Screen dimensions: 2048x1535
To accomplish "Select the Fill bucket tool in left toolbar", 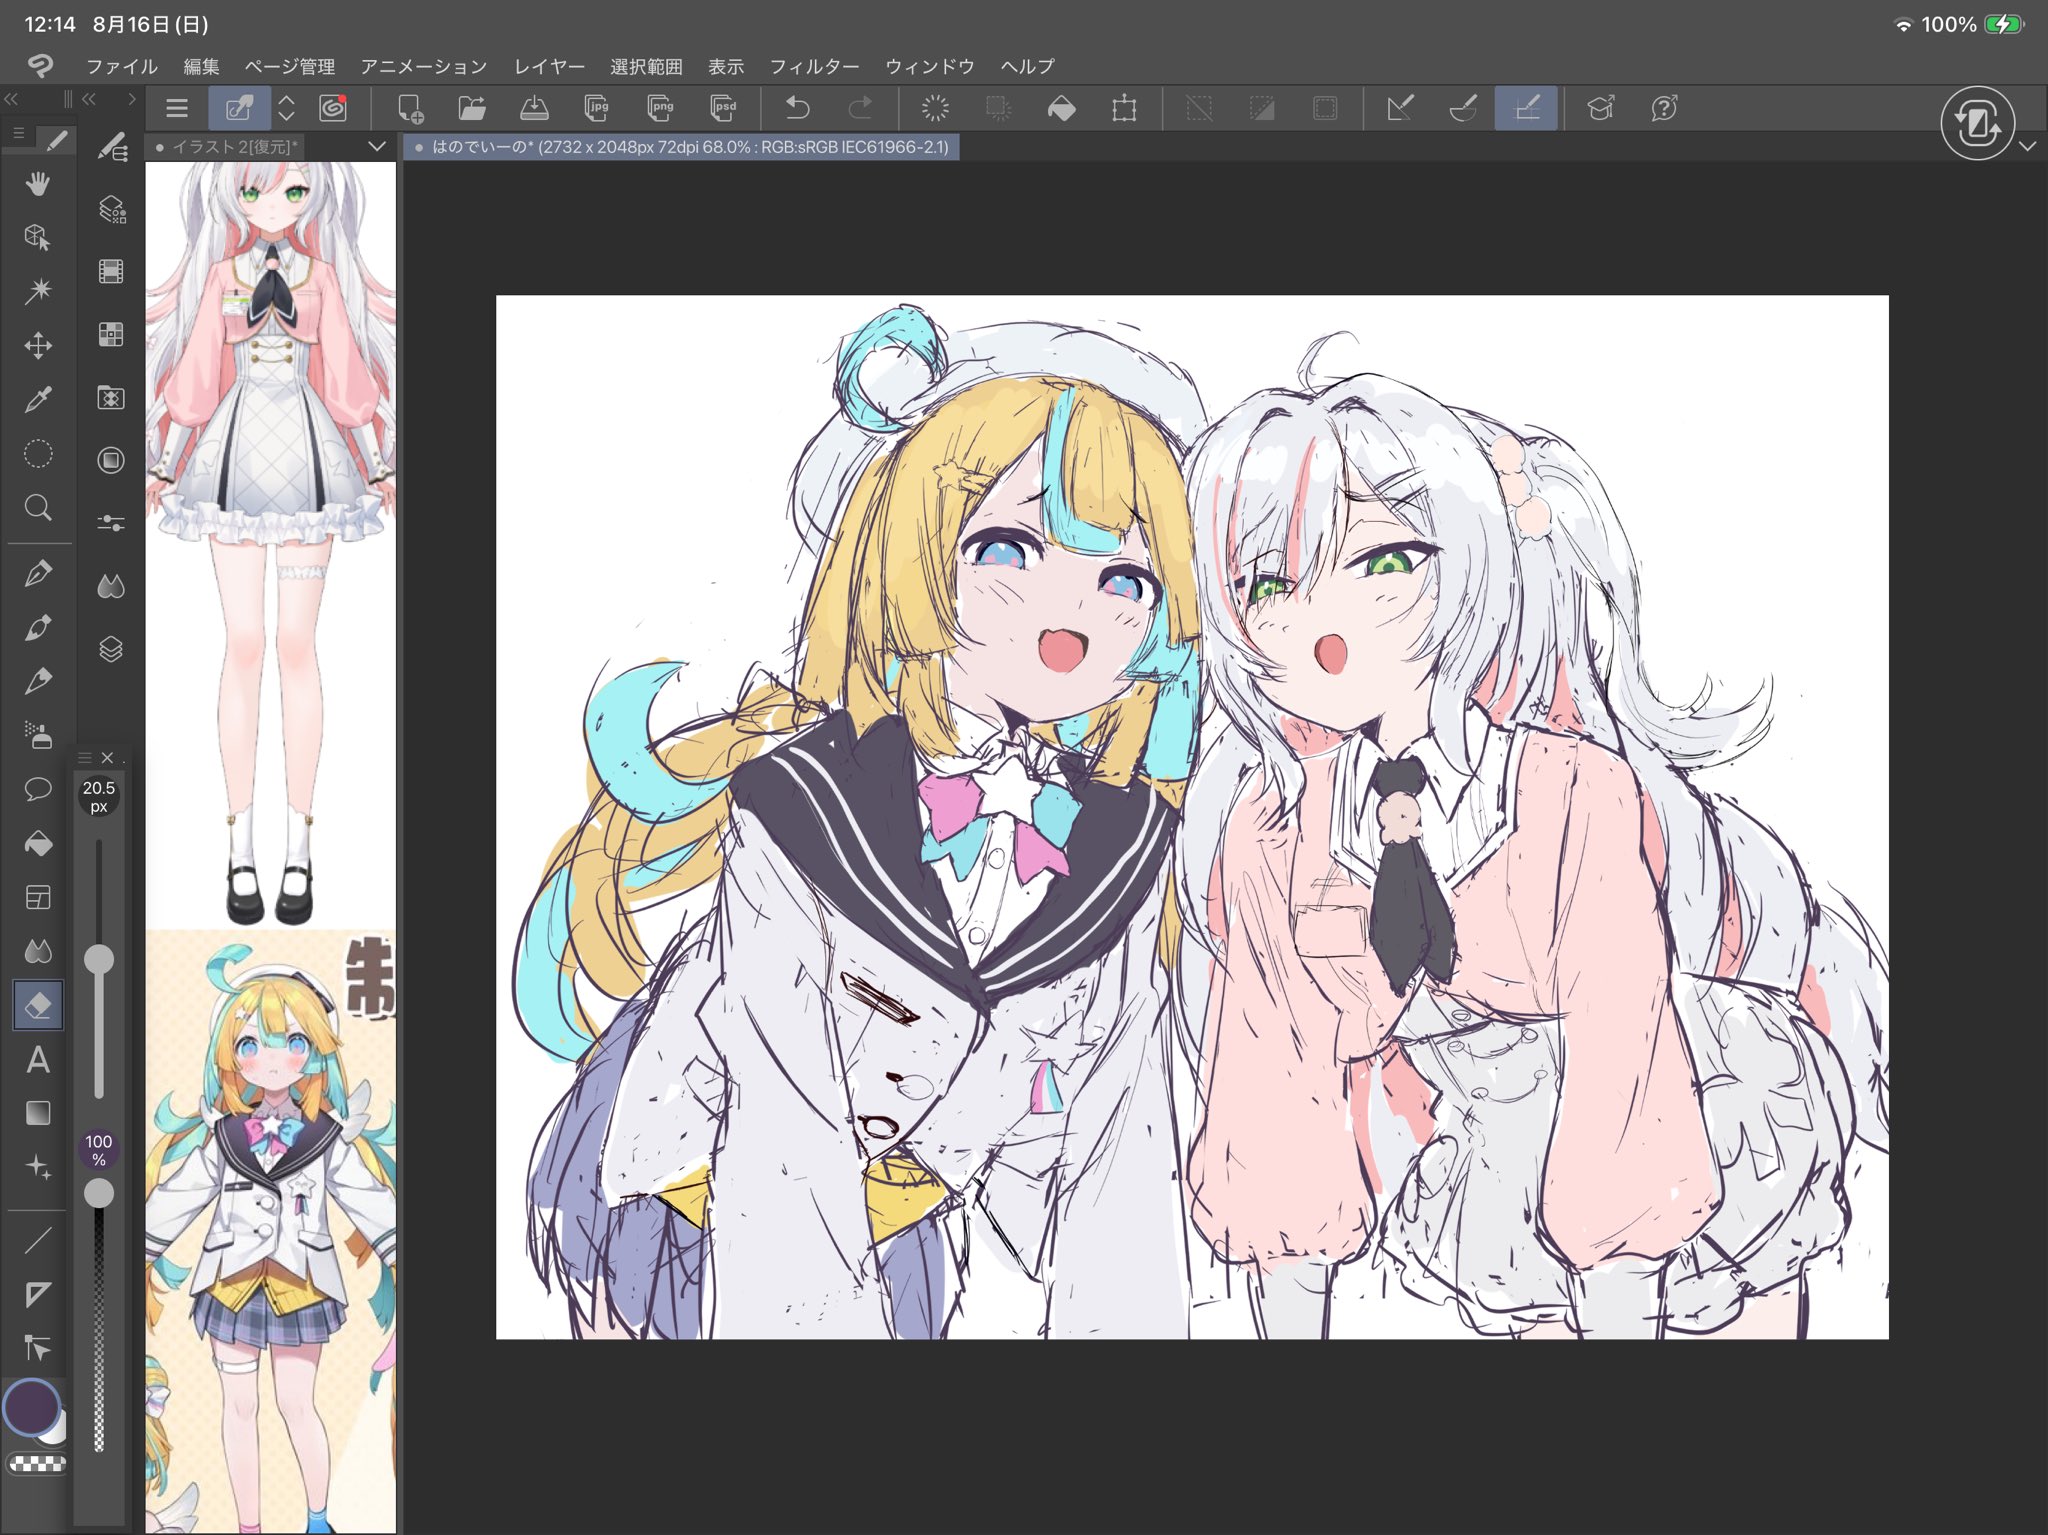I will click(38, 844).
